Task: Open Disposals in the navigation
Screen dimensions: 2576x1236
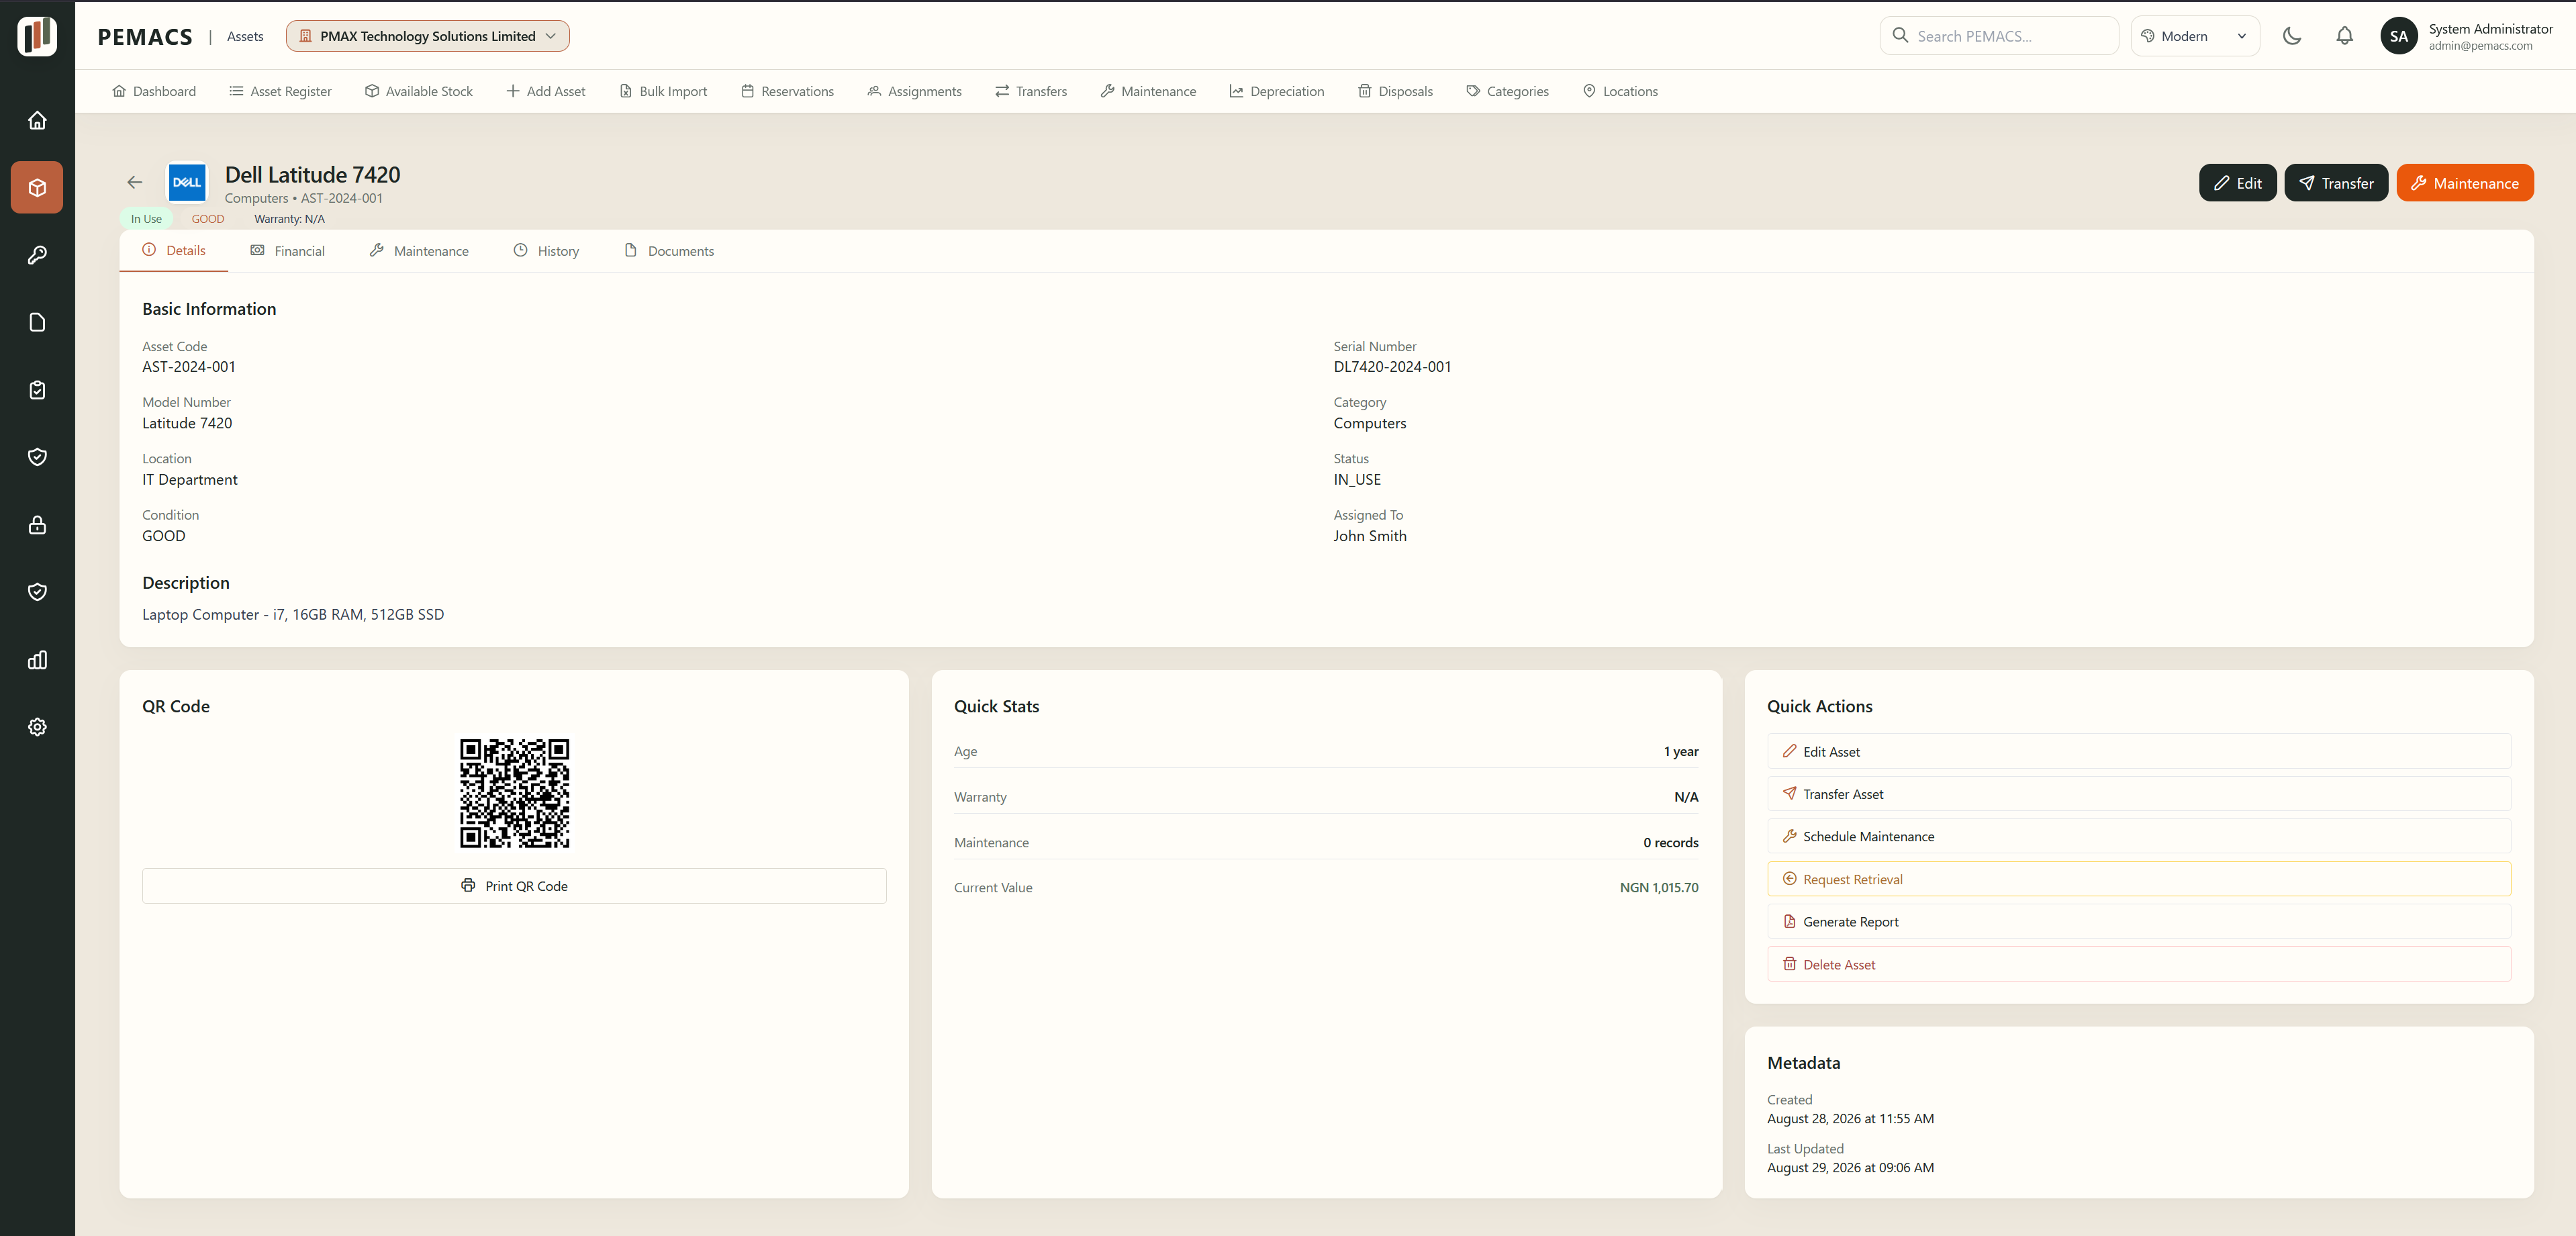Action: pos(1395,91)
